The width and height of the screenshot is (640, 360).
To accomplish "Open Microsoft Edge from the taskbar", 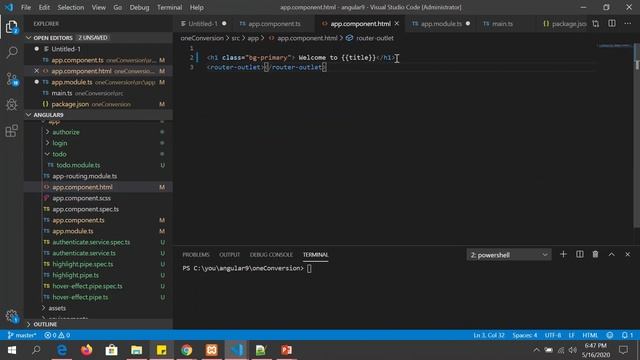I will (62, 350).
